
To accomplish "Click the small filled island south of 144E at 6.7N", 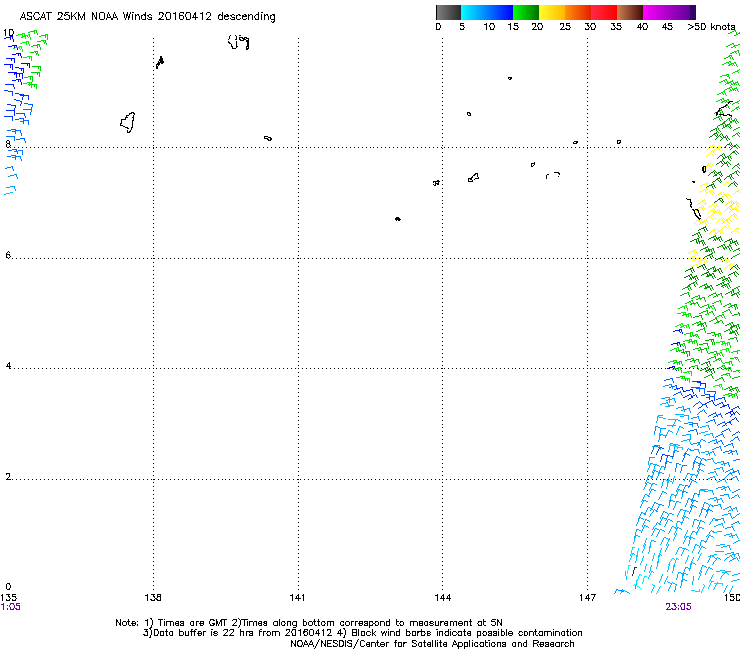I will [x=398, y=219].
